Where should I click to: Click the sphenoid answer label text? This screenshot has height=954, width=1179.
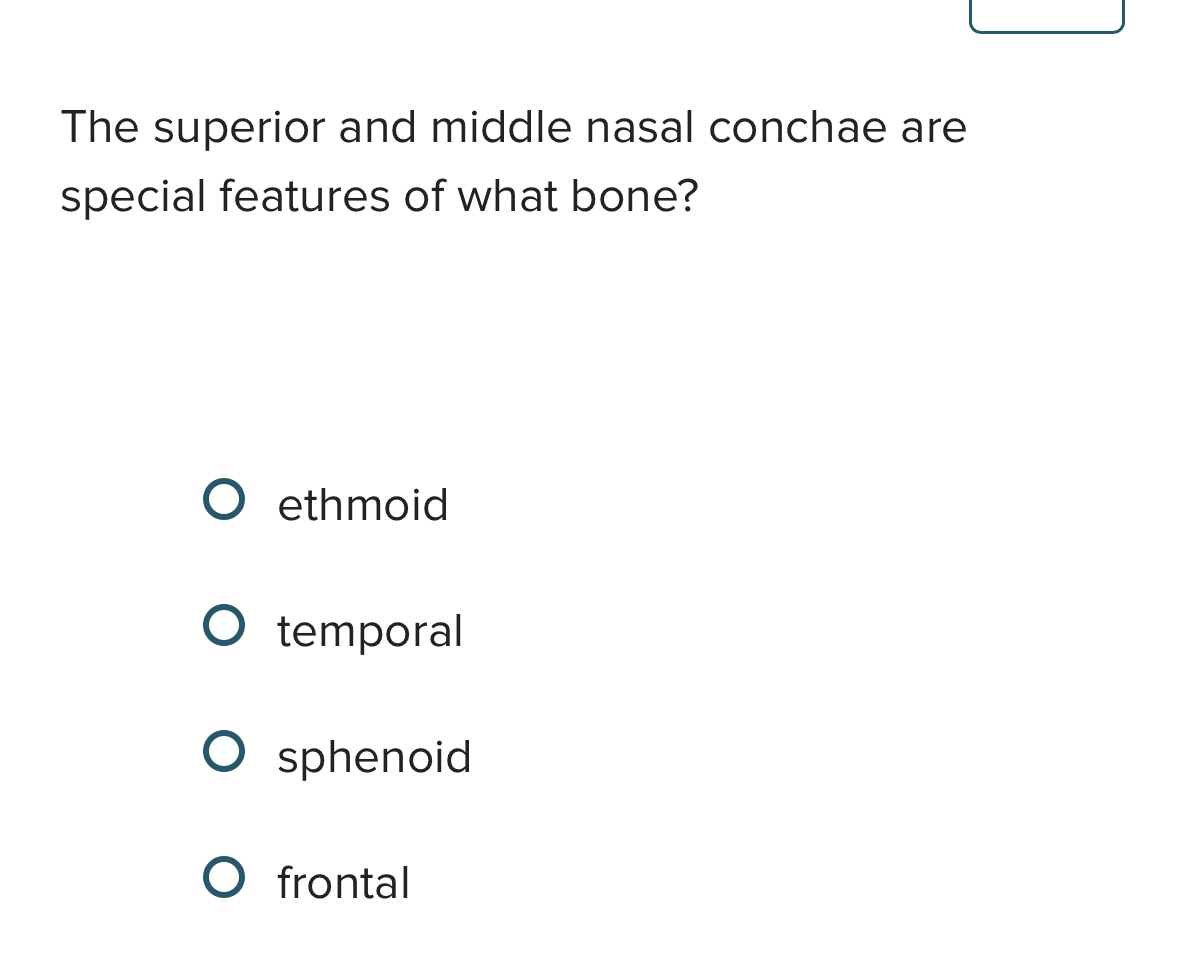tap(374, 757)
